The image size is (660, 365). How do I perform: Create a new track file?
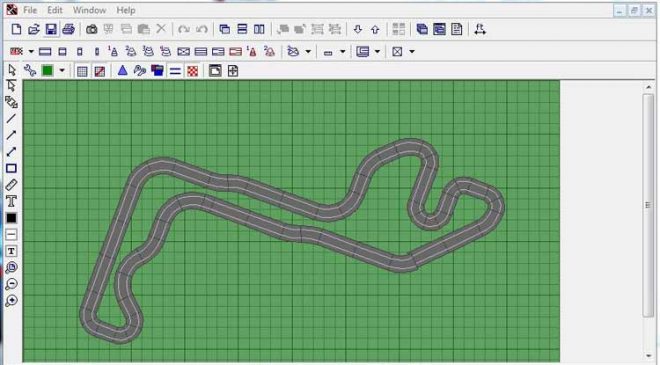[16, 29]
